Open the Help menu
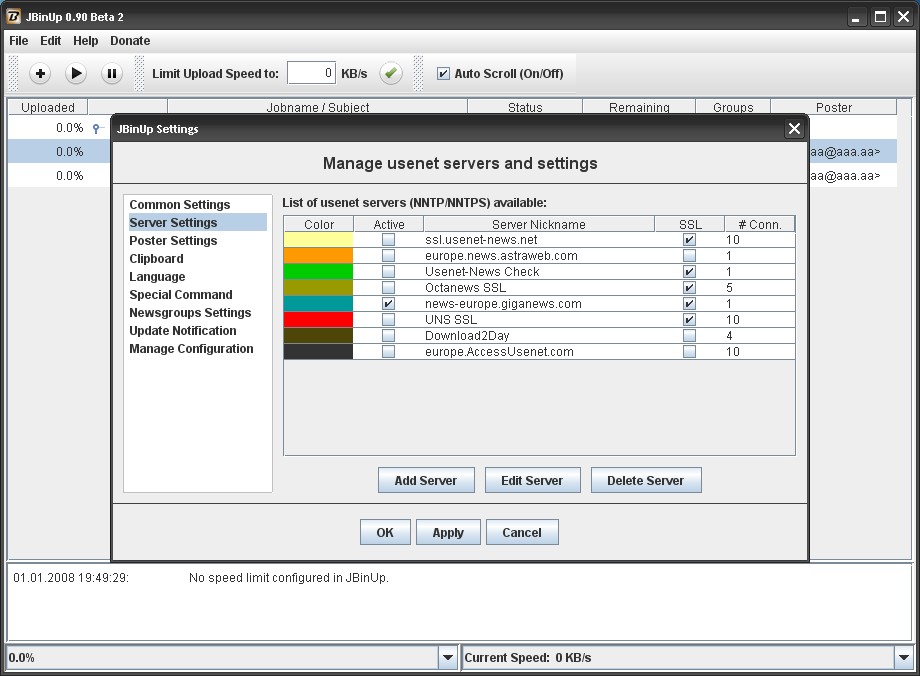 tap(86, 40)
